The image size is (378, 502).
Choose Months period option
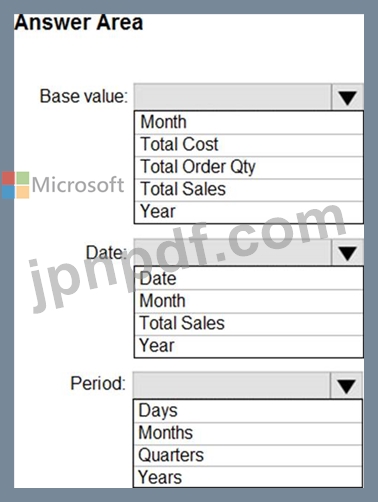(248, 433)
